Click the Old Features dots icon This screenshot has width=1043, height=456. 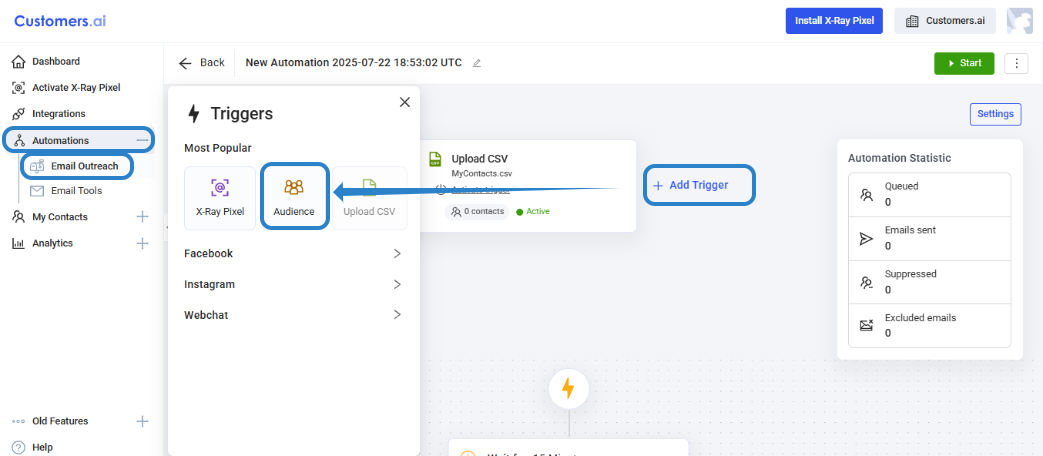coord(19,421)
